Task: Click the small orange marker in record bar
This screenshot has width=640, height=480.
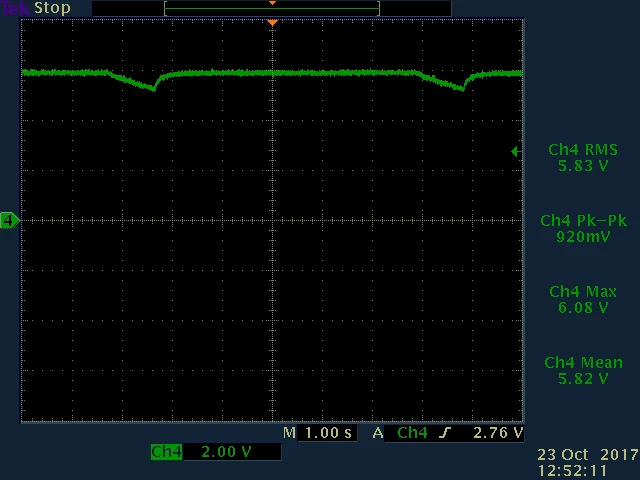Action: pos(272,3)
